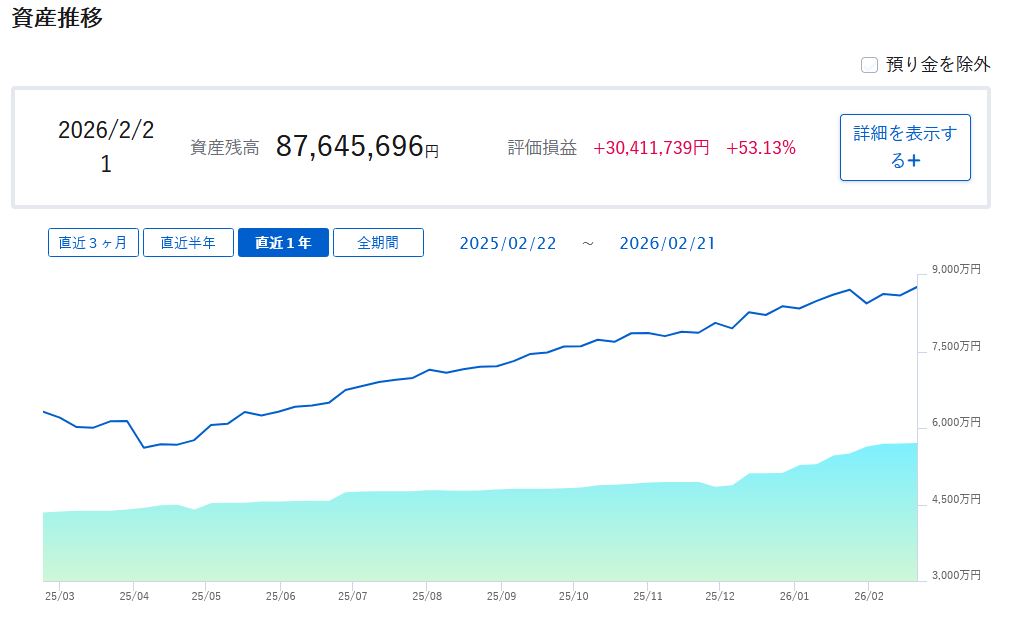Click the end date 2026/02/21
Viewport: 1012px width, 617px height.
tap(667, 243)
